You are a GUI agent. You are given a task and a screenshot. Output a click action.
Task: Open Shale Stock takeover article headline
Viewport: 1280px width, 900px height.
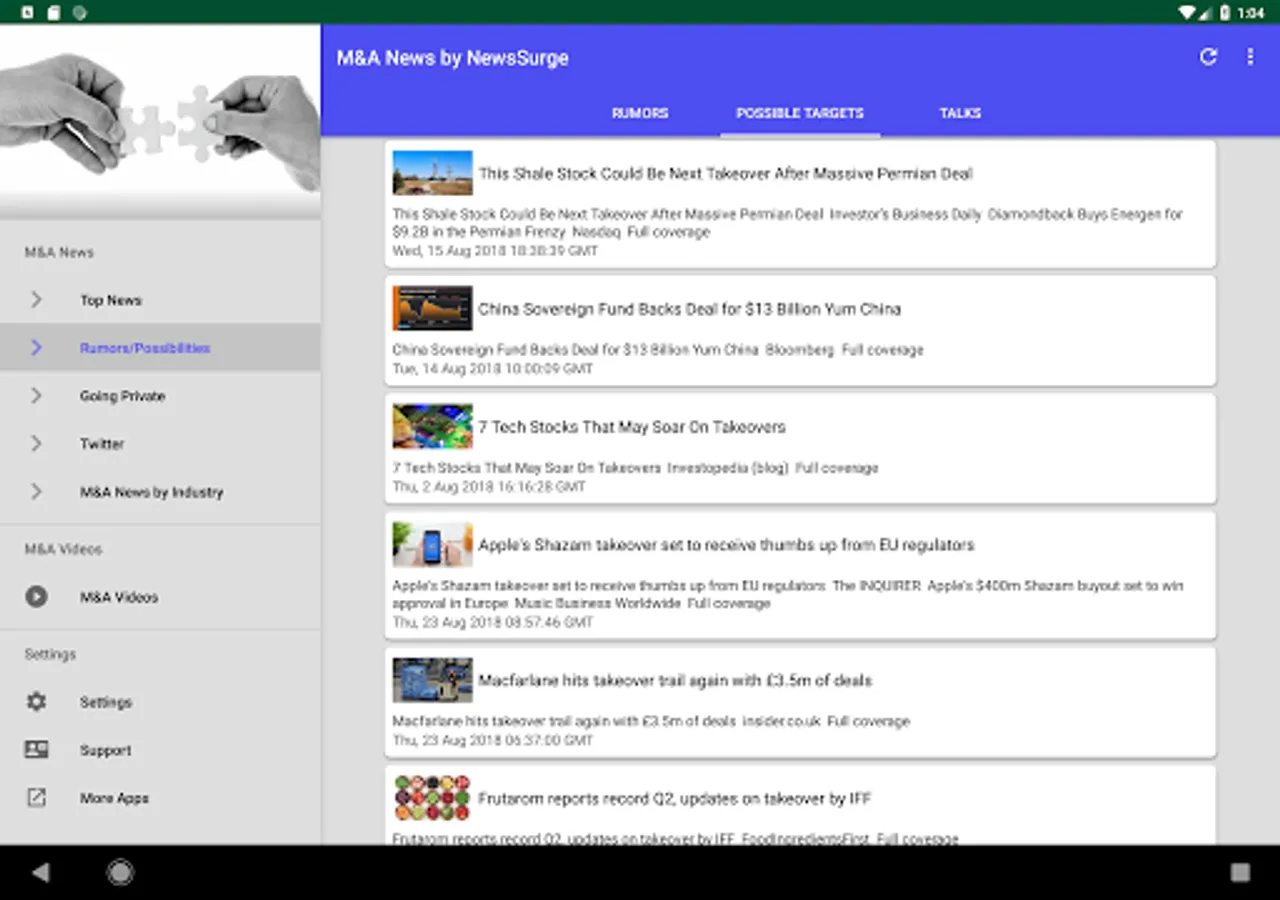pyautogui.click(x=725, y=173)
